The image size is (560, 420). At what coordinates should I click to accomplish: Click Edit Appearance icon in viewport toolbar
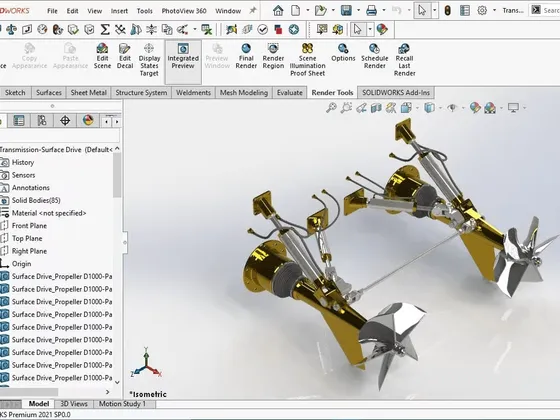point(475,108)
